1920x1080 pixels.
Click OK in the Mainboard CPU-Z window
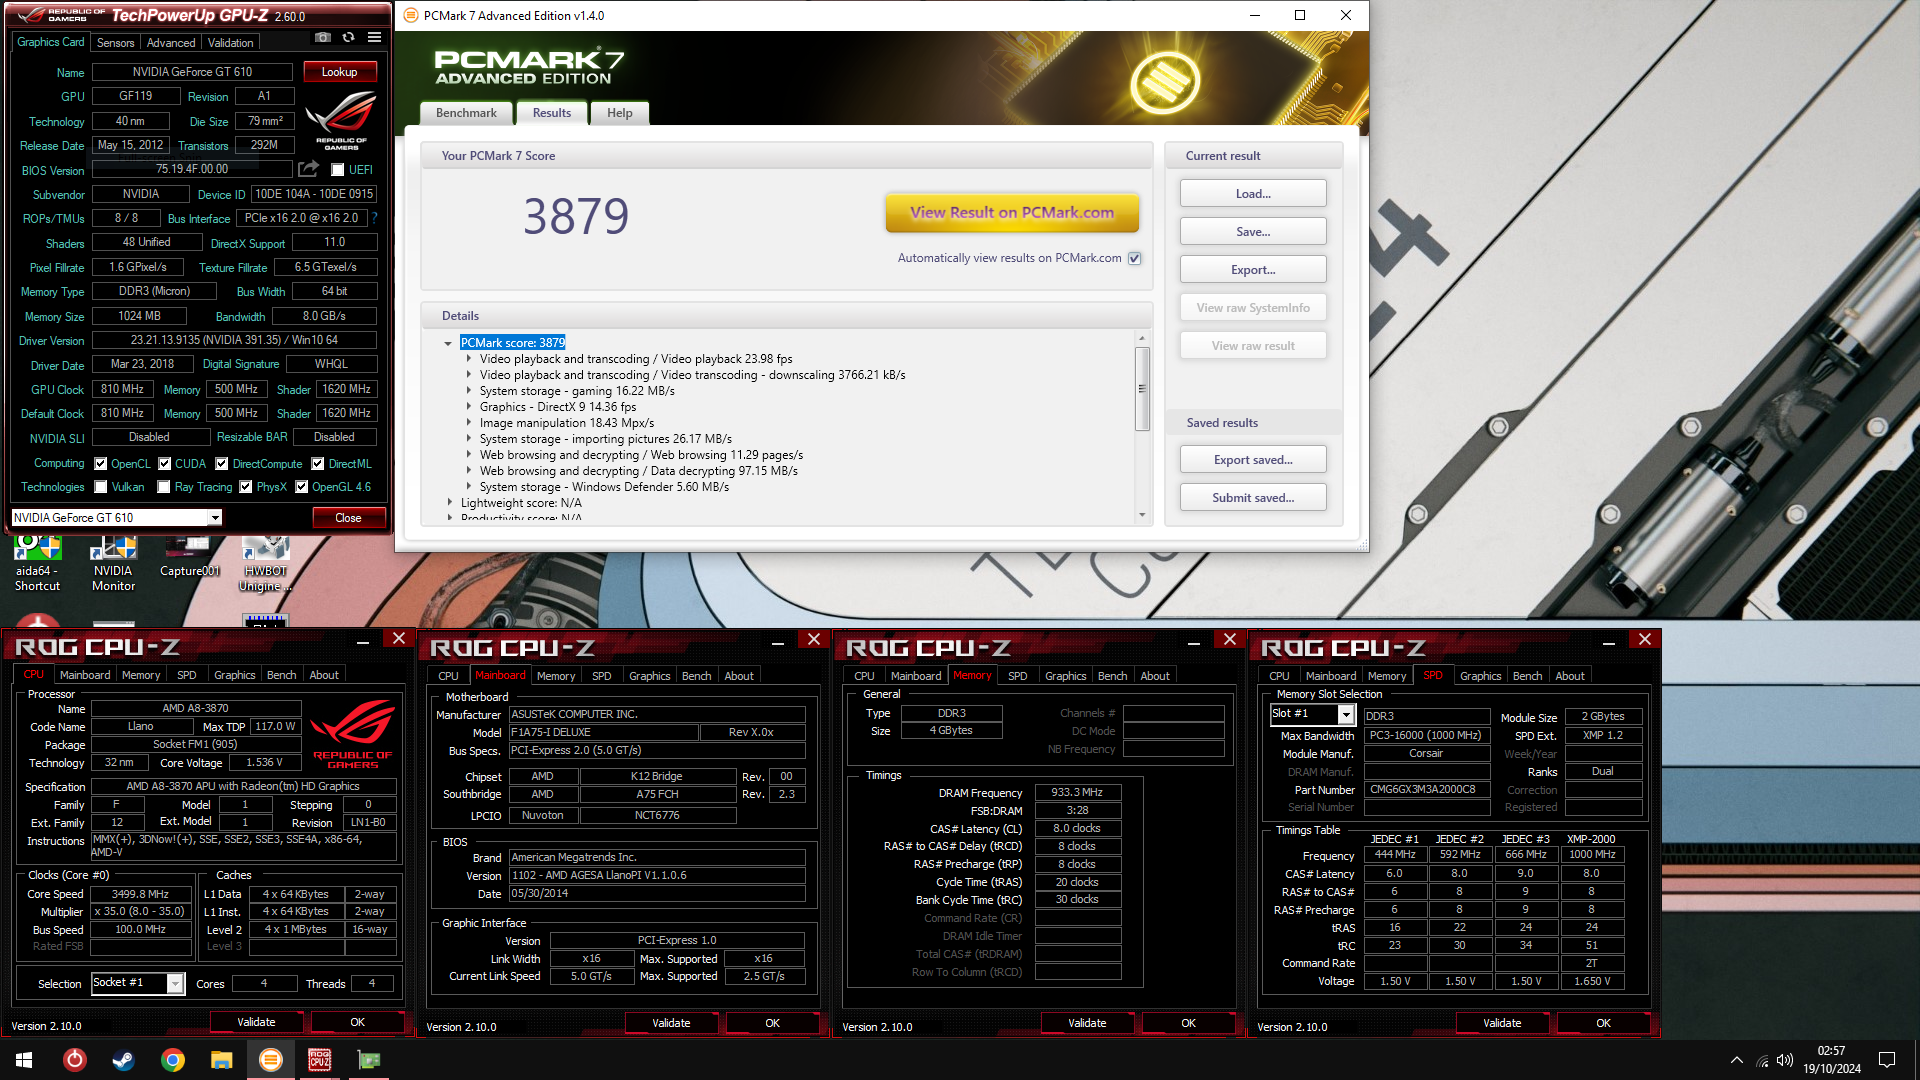pyautogui.click(x=772, y=1023)
